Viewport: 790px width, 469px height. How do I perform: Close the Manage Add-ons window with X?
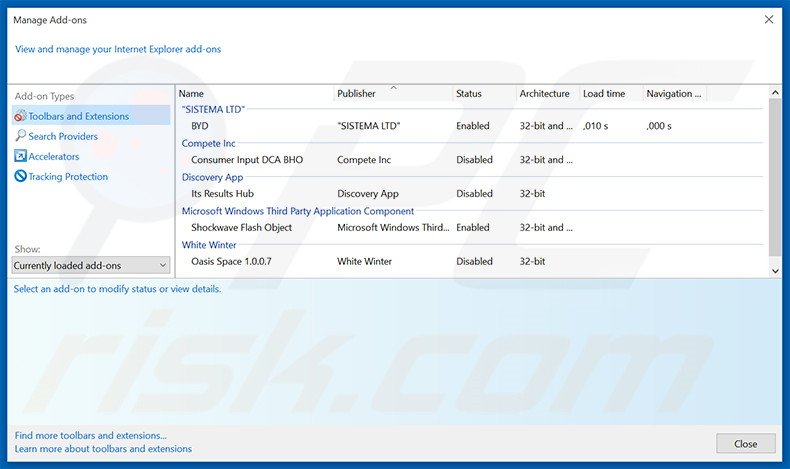tap(769, 20)
